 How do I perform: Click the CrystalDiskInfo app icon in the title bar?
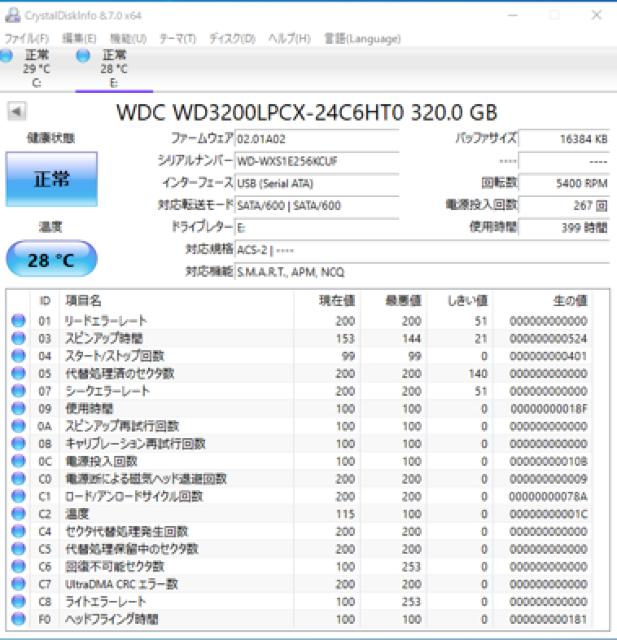pyautogui.click(x=13, y=16)
